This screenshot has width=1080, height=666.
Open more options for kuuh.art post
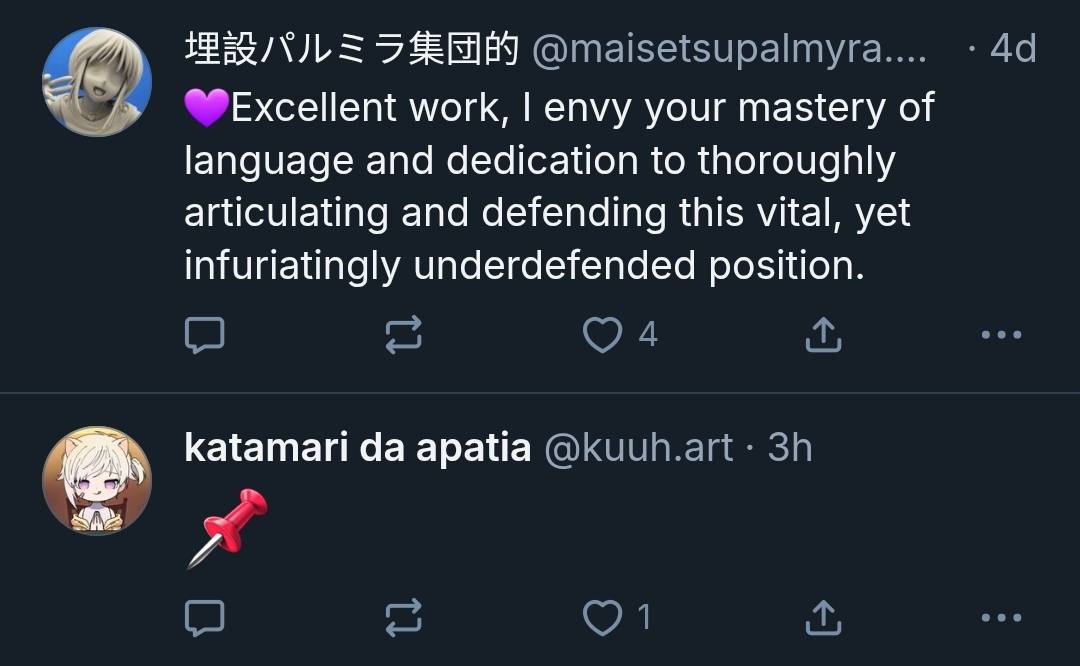(x=1001, y=618)
